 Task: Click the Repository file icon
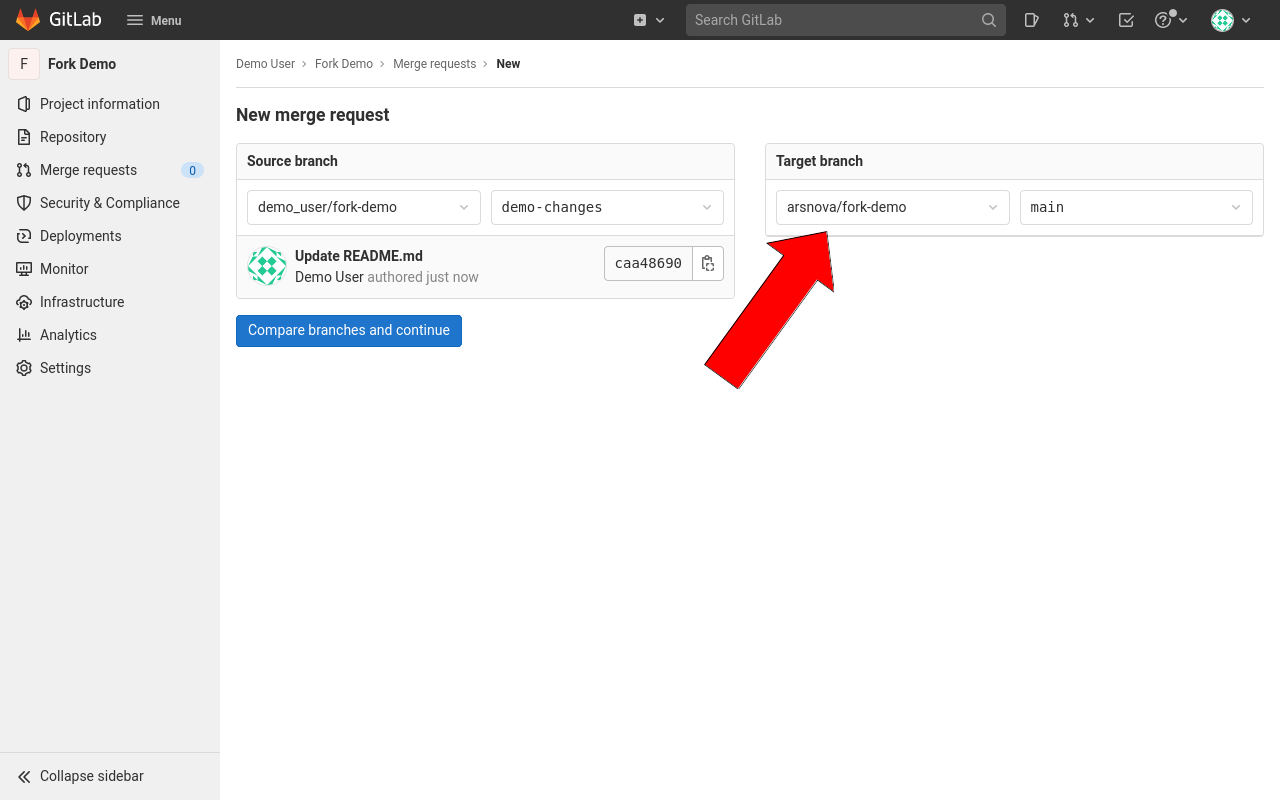(24, 137)
